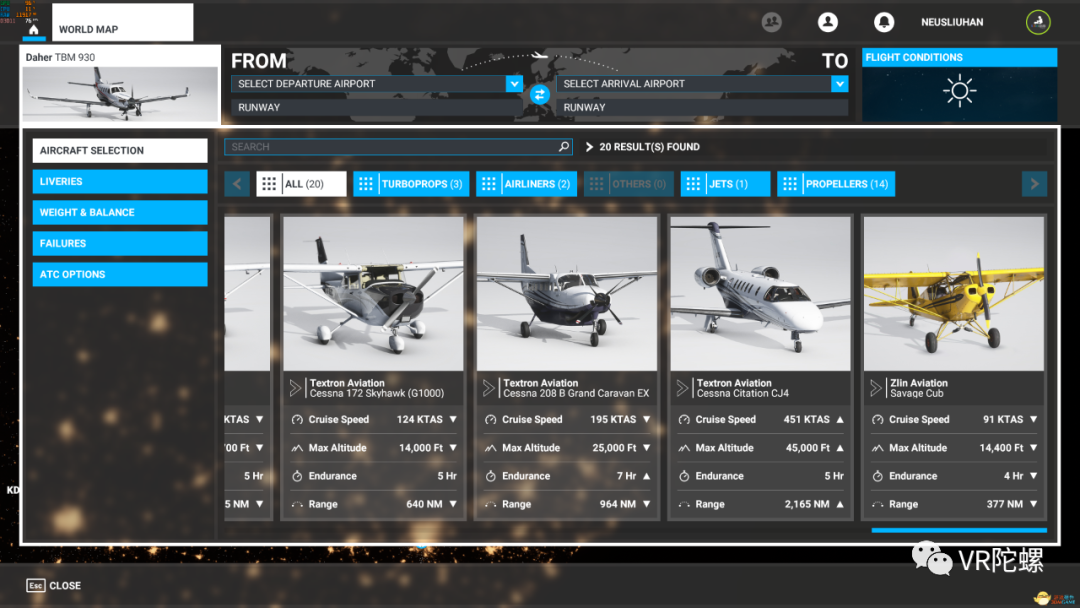The image size is (1080, 608).
Task: Select the JETS (1) filter tab
Action: click(725, 184)
